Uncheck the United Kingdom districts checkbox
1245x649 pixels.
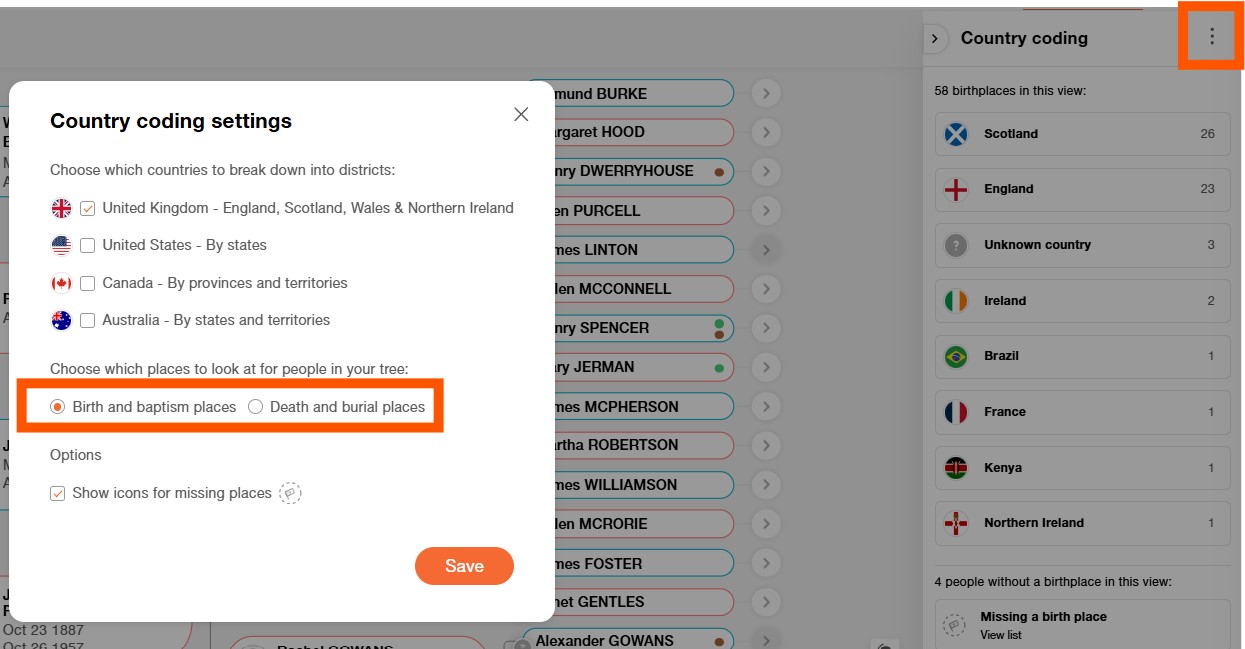pyautogui.click(x=88, y=208)
